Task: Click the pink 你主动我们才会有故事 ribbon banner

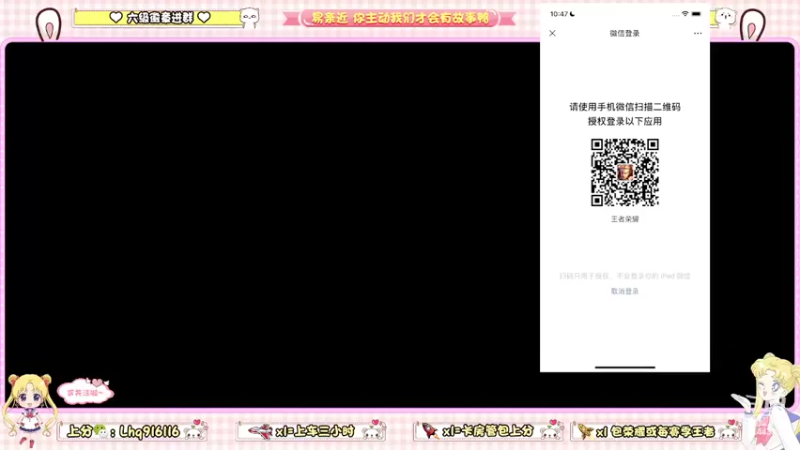Action: tap(399, 18)
